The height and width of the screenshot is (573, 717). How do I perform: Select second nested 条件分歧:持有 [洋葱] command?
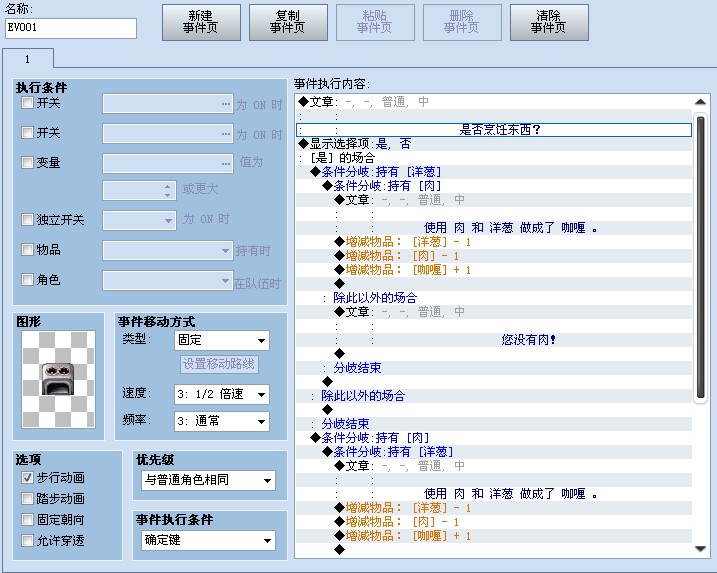(x=494, y=452)
